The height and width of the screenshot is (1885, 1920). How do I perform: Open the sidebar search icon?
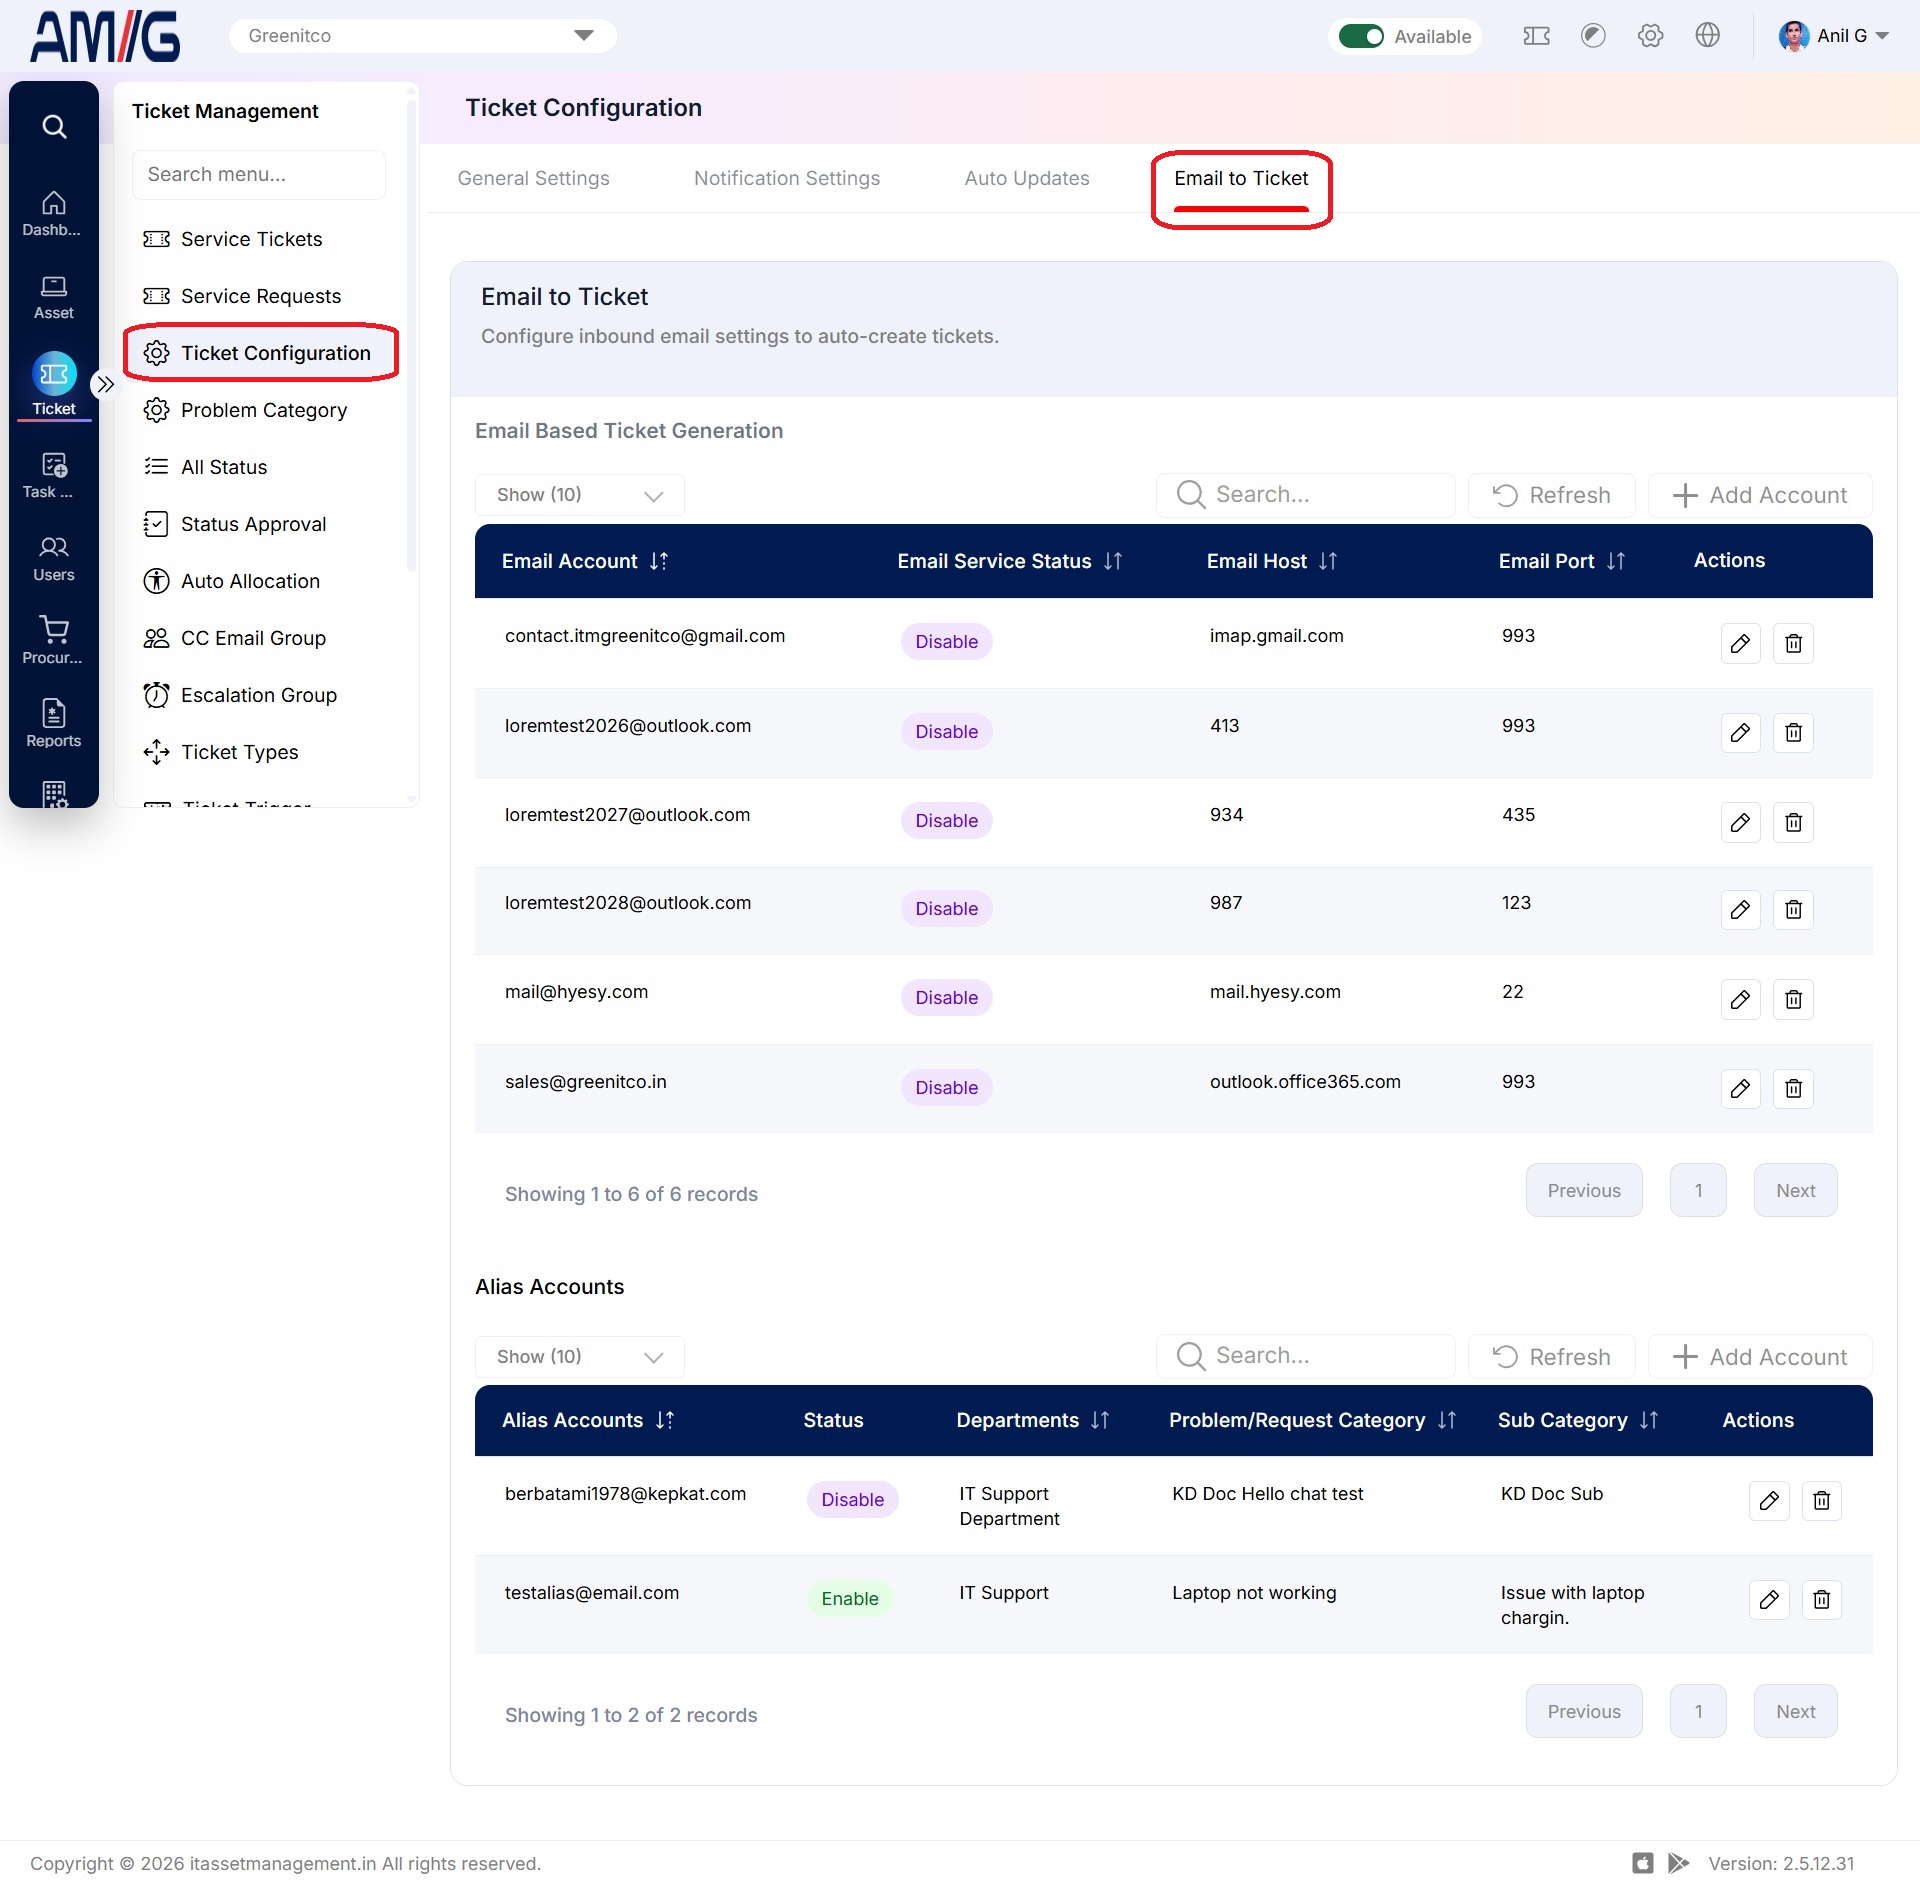[x=54, y=127]
